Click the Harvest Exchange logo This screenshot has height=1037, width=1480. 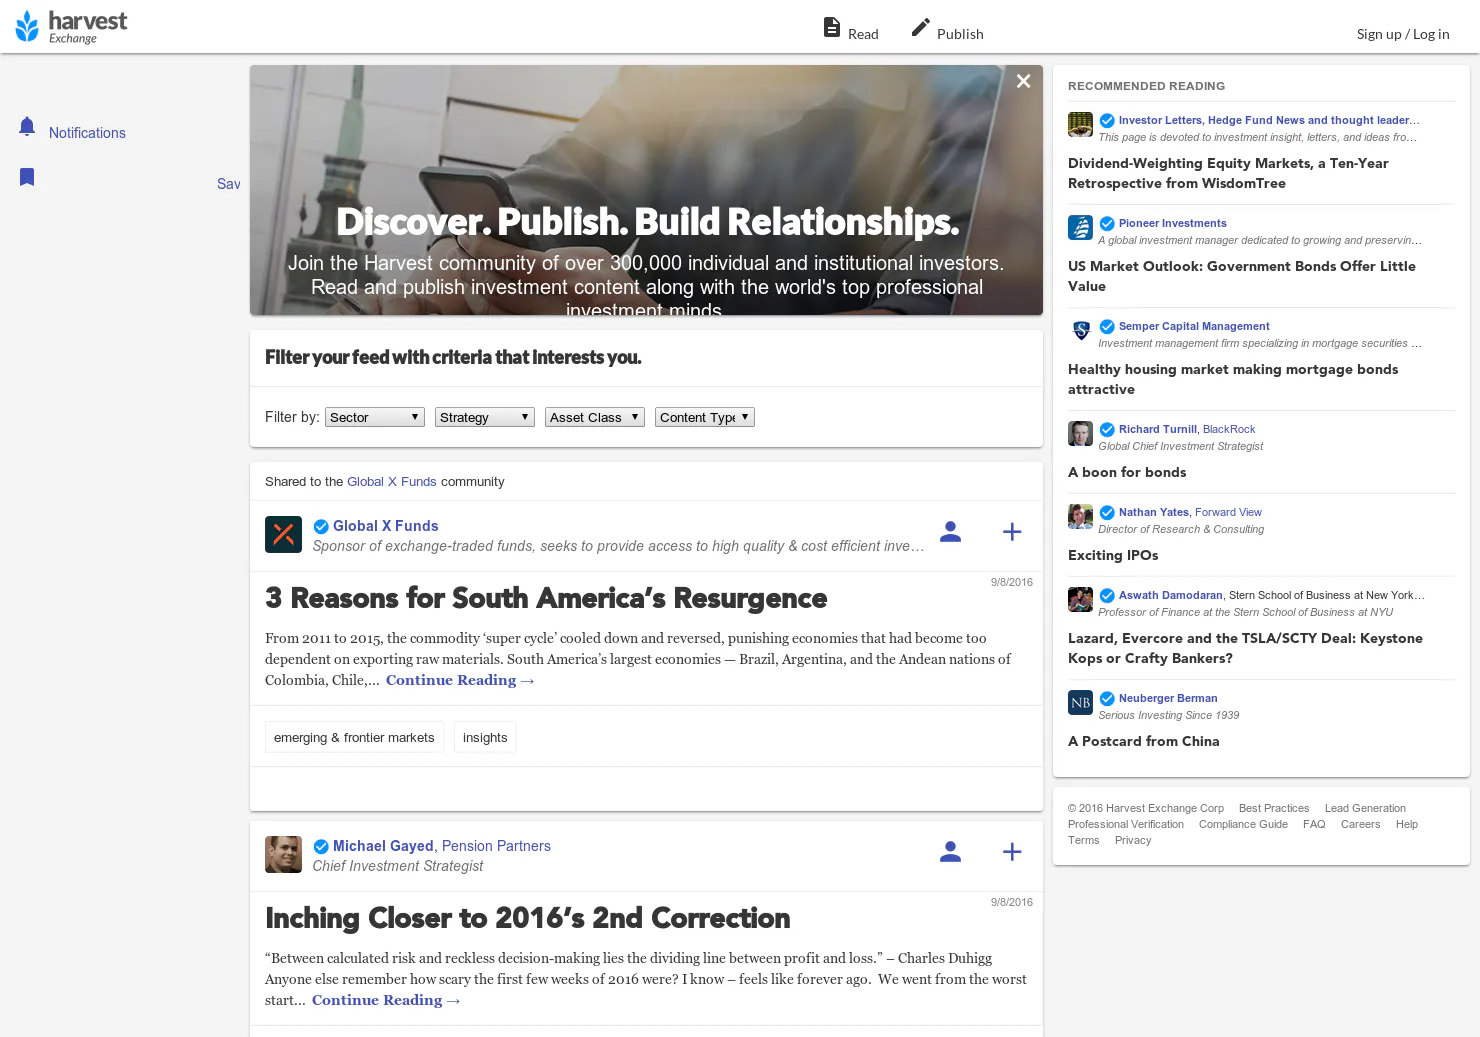click(71, 27)
